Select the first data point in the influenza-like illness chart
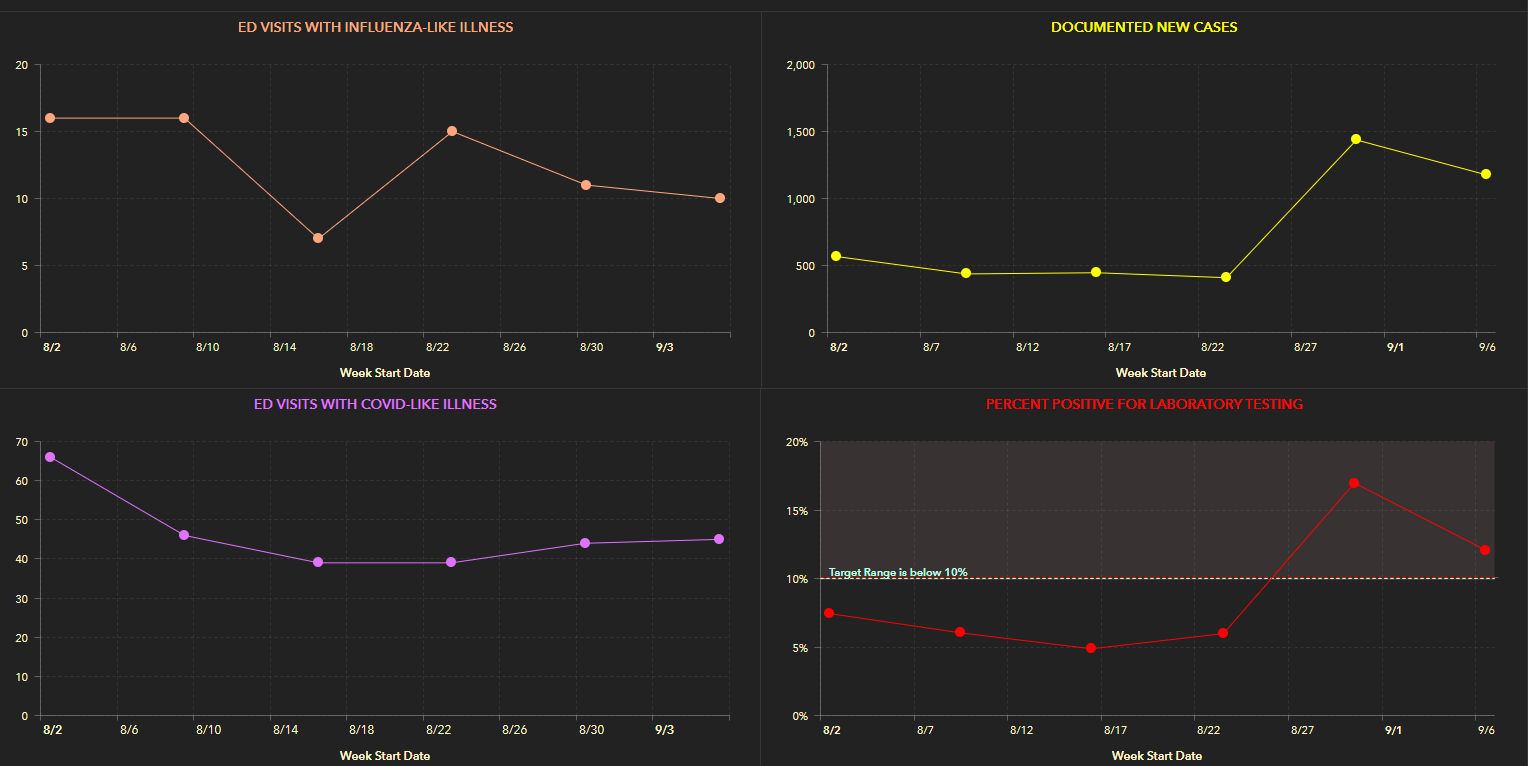This screenshot has height=766, width=1528. (x=50, y=118)
